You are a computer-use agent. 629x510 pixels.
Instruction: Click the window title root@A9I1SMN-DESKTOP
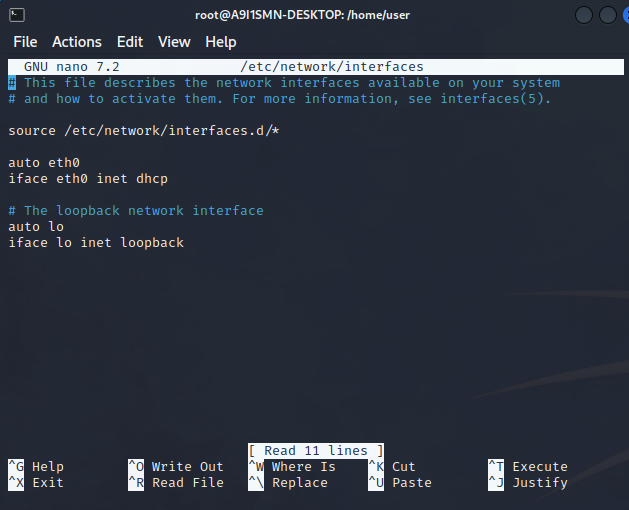(302, 15)
